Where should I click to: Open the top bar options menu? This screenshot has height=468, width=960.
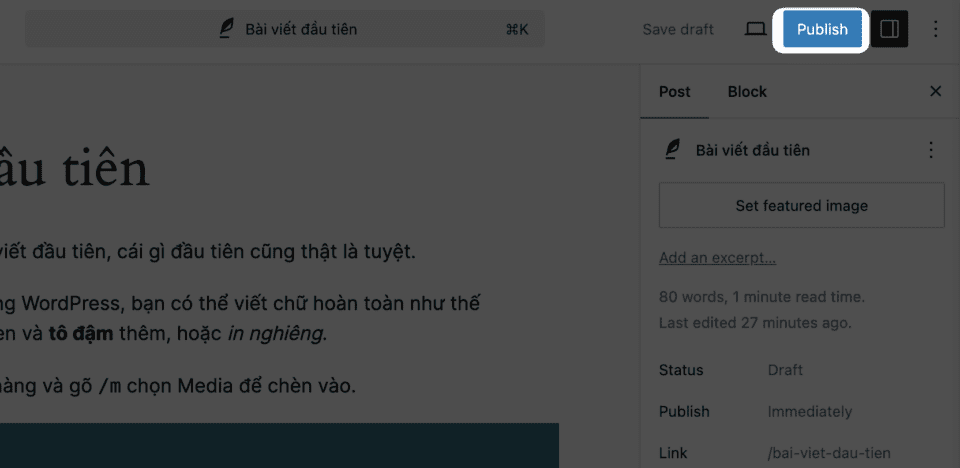935,29
